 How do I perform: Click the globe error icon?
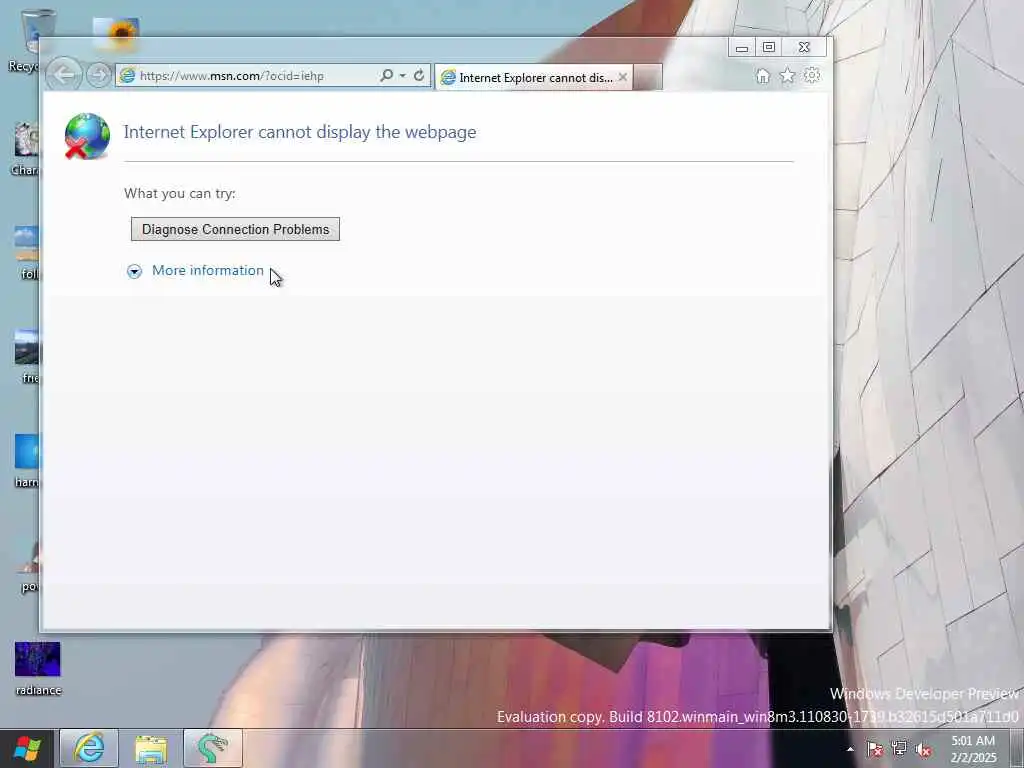pyautogui.click(x=87, y=136)
